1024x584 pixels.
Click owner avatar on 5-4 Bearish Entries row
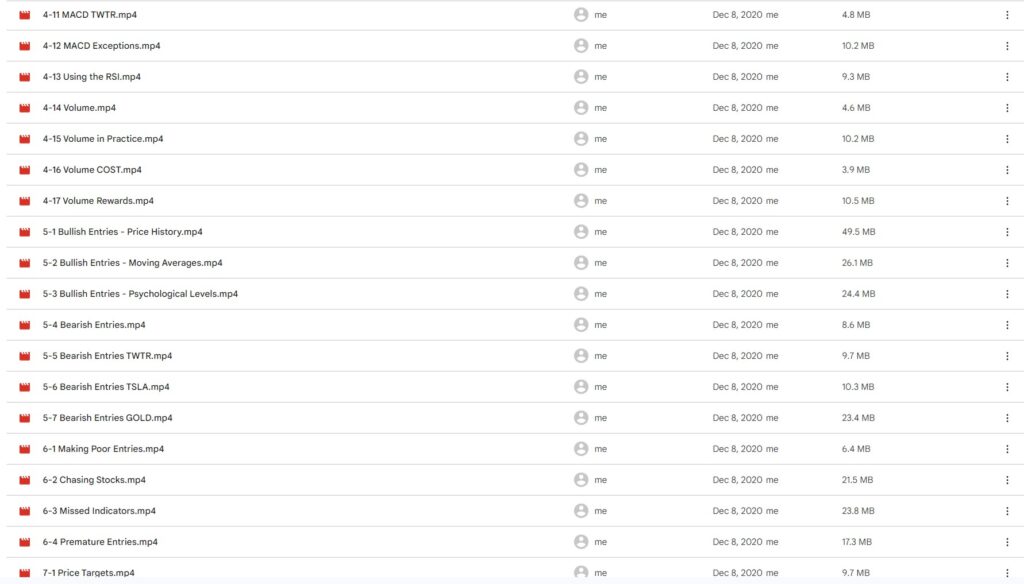pos(581,325)
